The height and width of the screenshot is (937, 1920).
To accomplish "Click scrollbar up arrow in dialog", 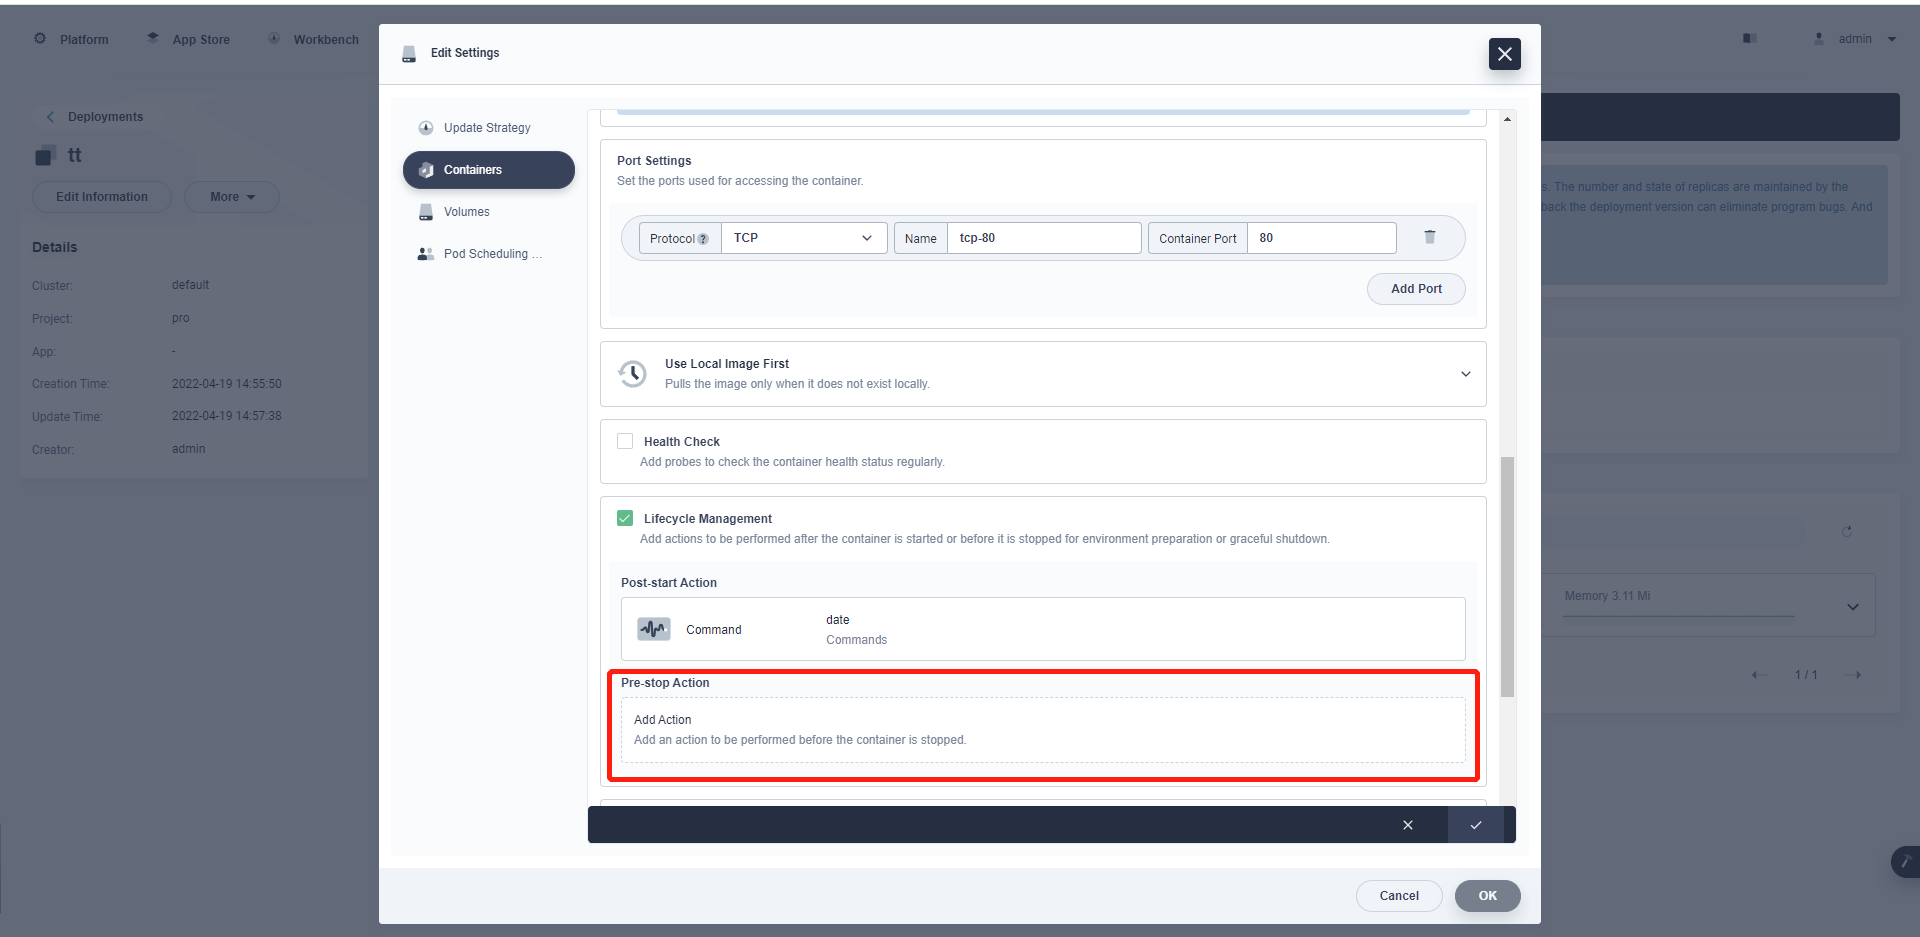I will coord(1507,119).
